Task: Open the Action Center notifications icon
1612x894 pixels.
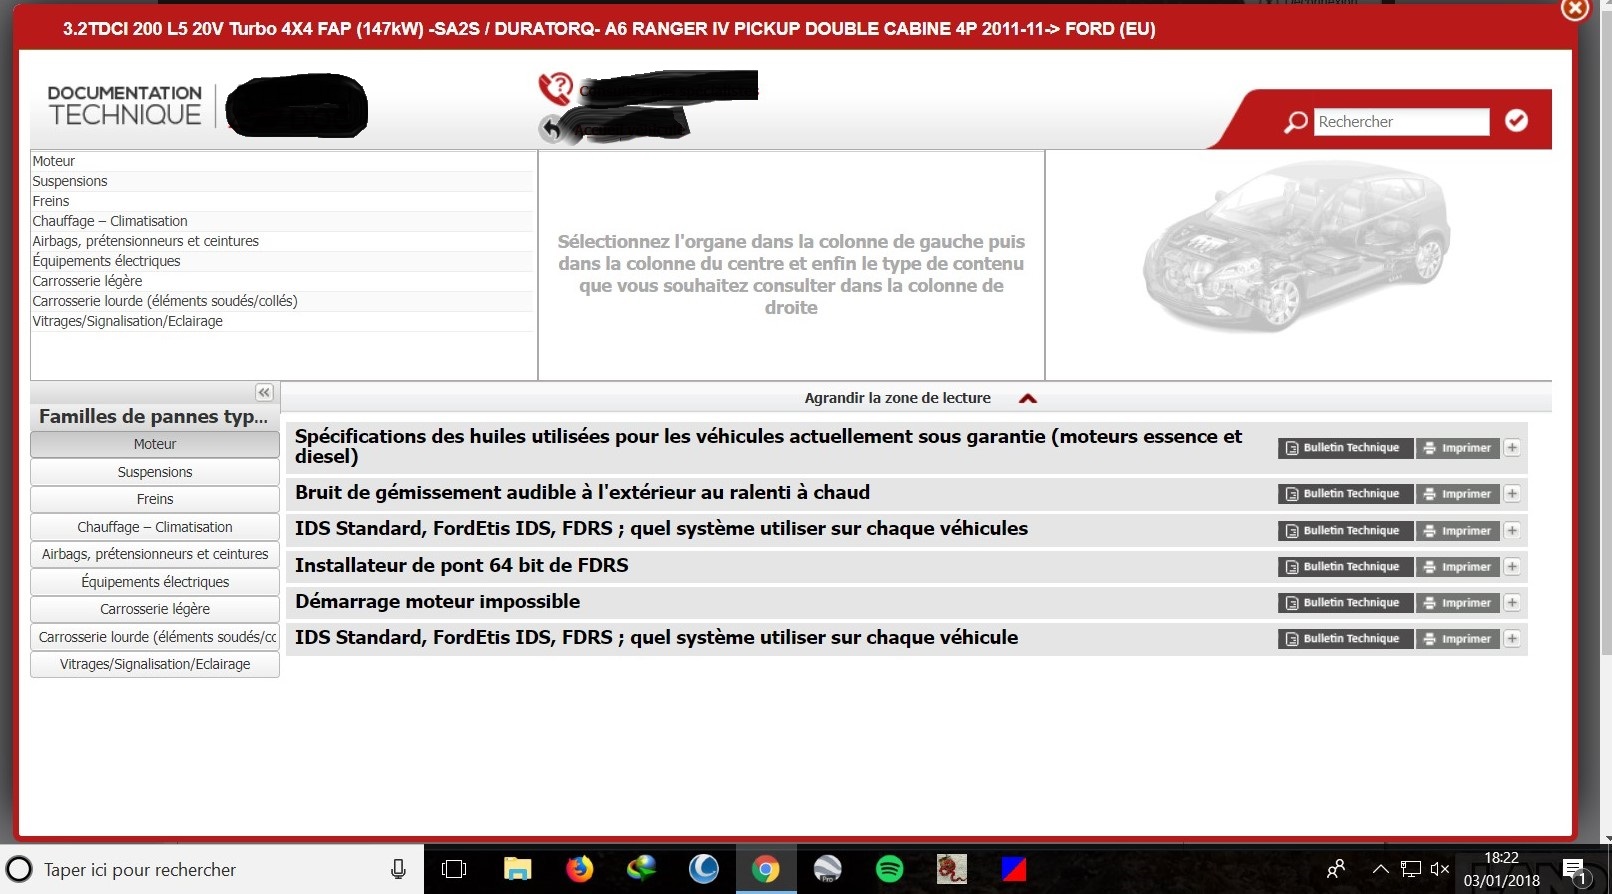Action: click(1574, 870)
